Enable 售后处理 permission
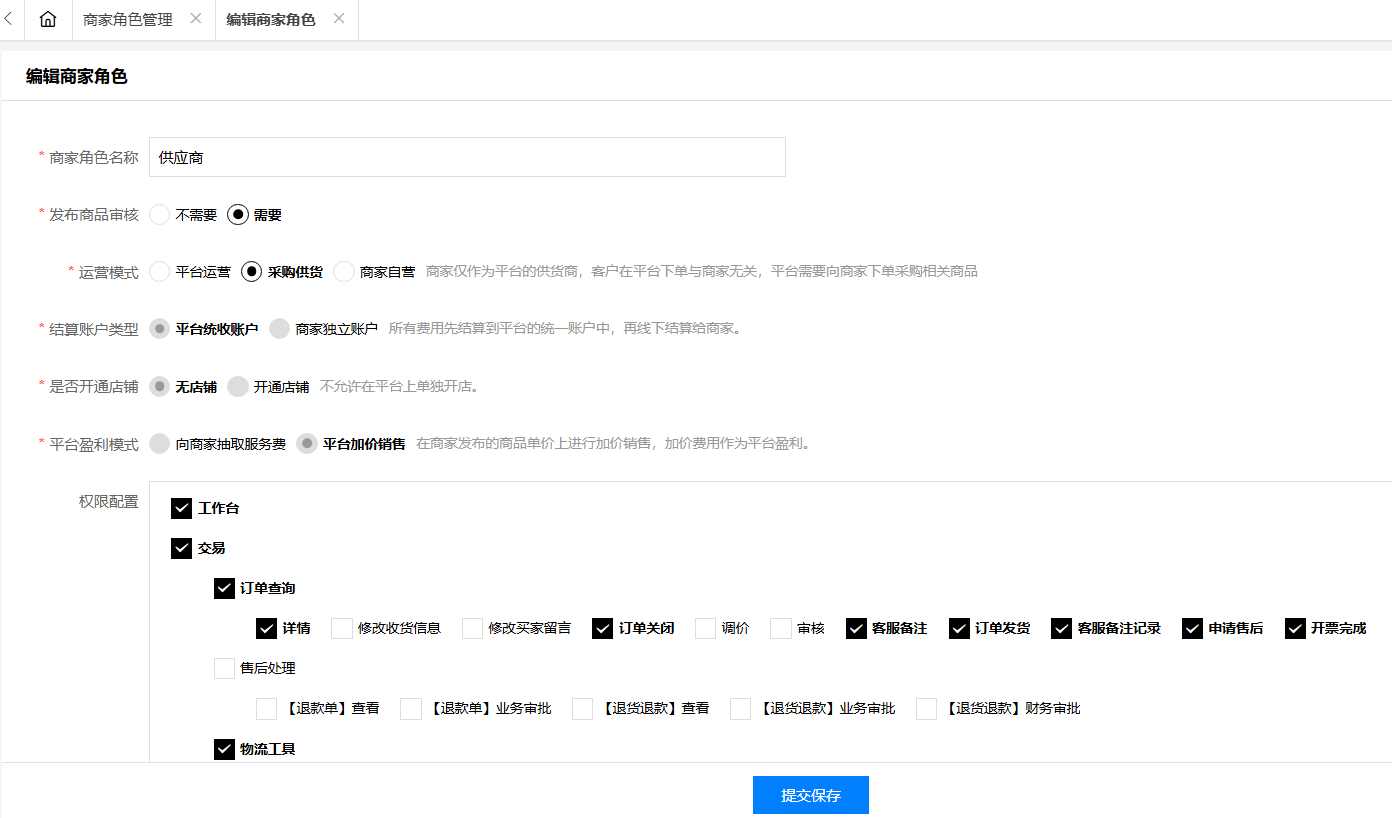The height and width of the screenshot is (818, 1392). [224, 669]
